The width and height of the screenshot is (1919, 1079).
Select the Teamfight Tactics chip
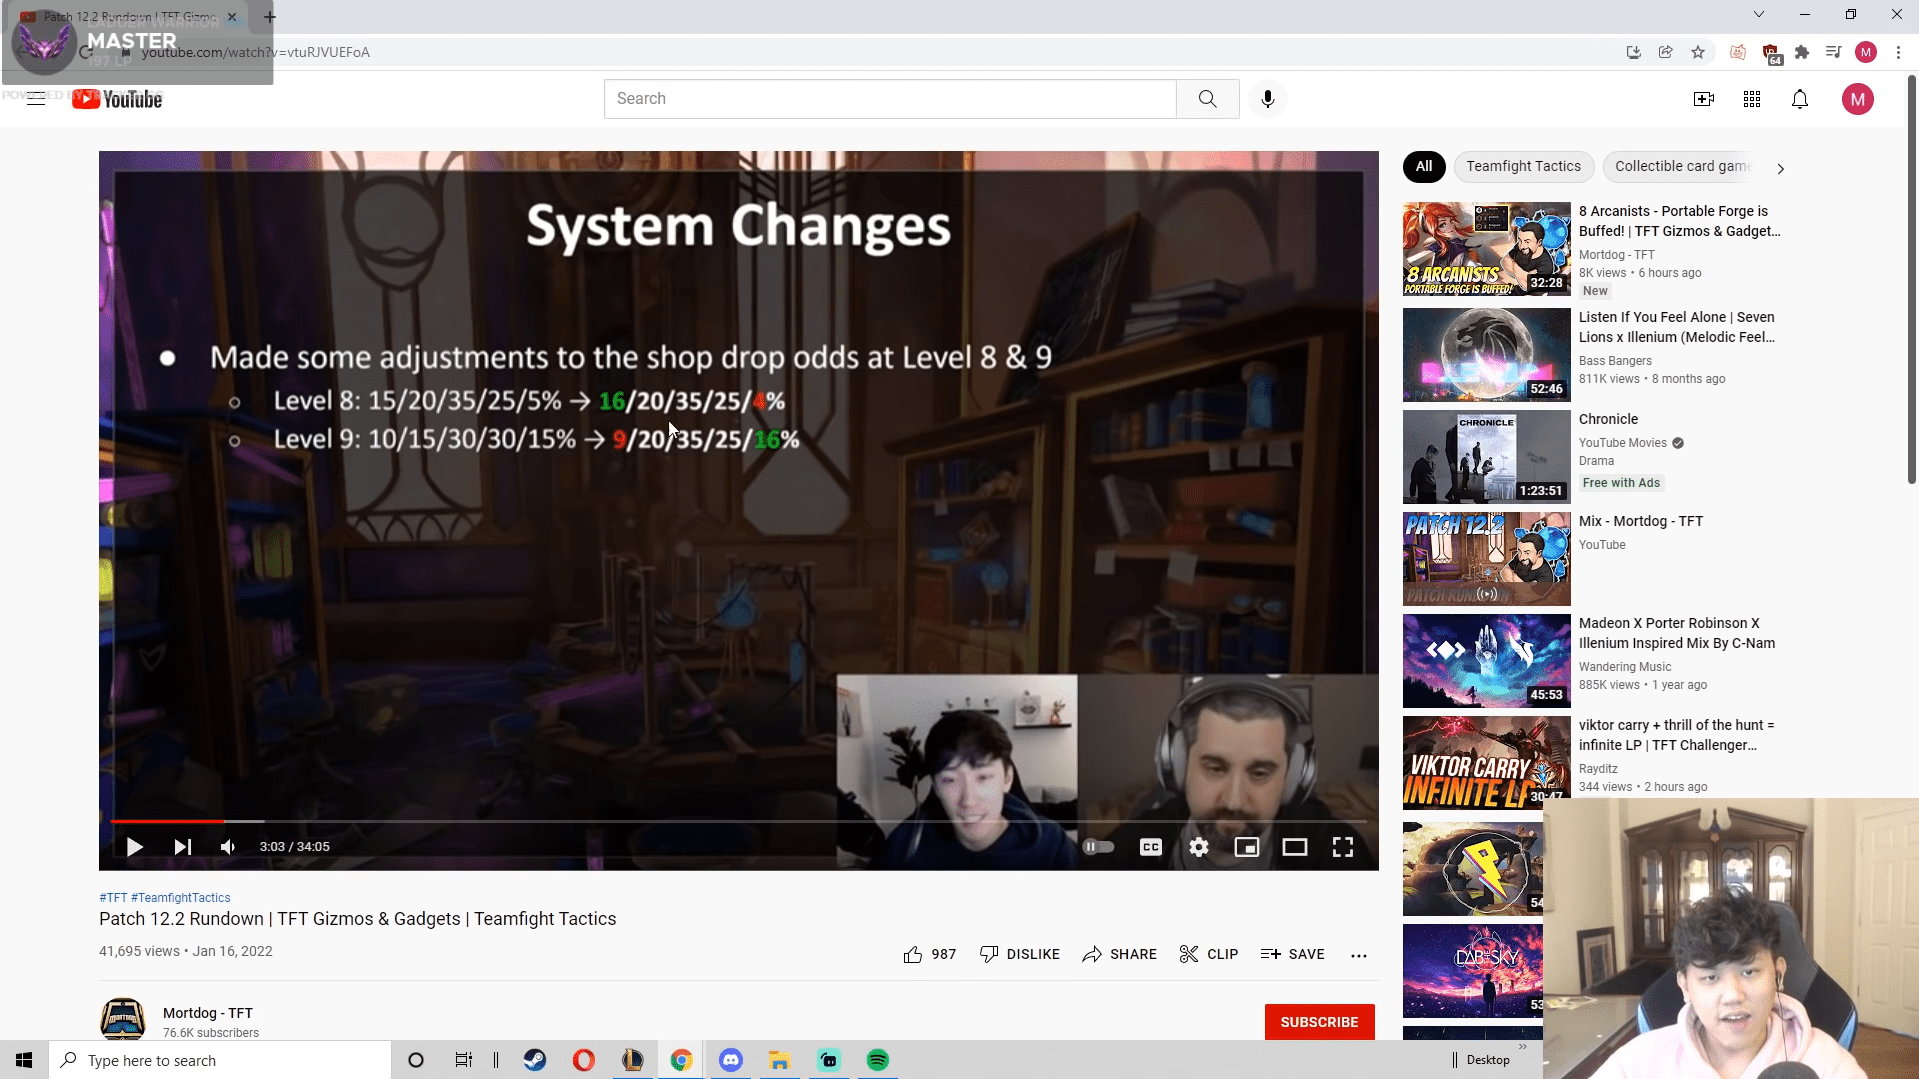pos(1524,167)
